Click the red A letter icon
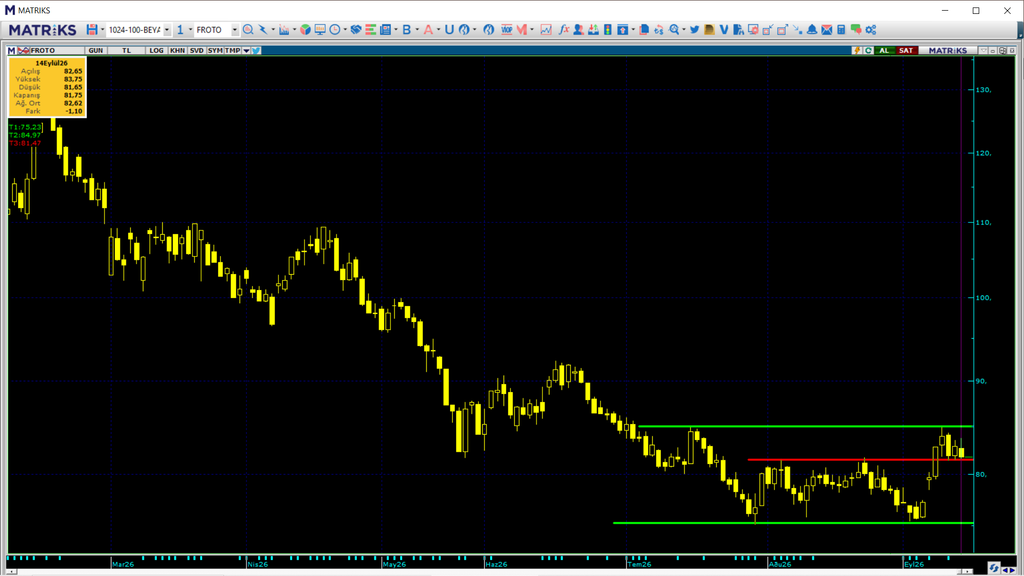Viewport: 1024px width, 576px height. tap(428, 30)
